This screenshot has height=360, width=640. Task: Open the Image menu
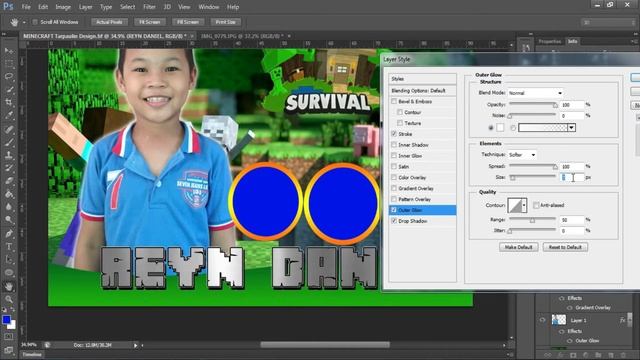click(x=63, y=7)
